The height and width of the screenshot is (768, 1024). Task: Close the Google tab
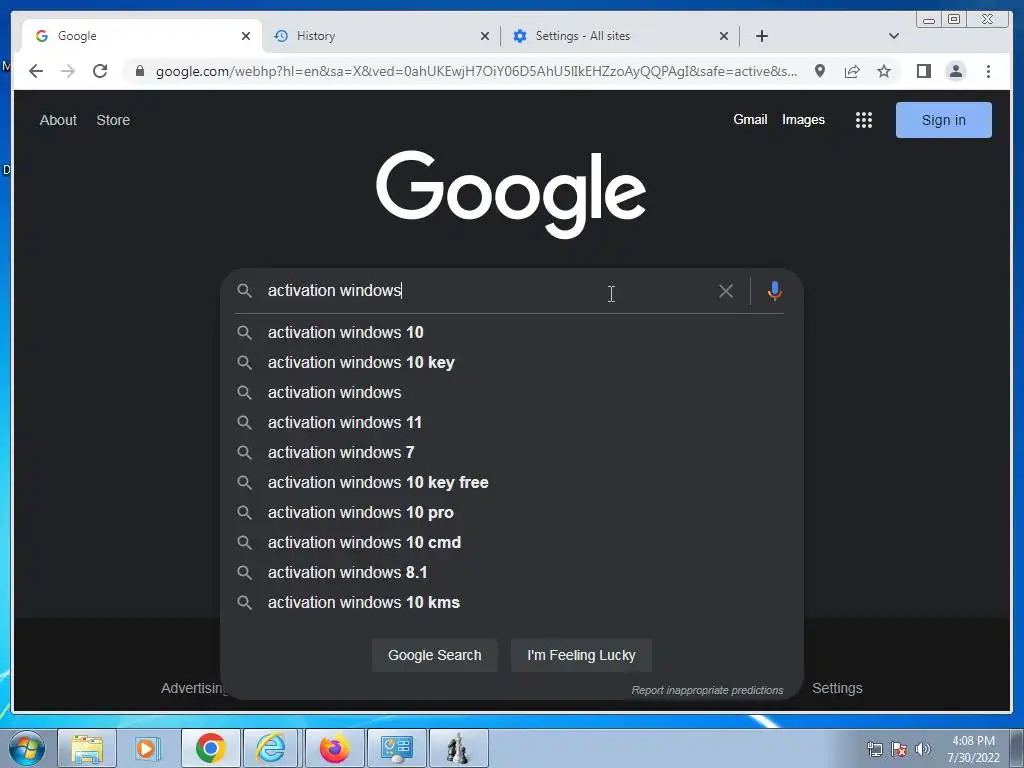(x=246, y=36)
